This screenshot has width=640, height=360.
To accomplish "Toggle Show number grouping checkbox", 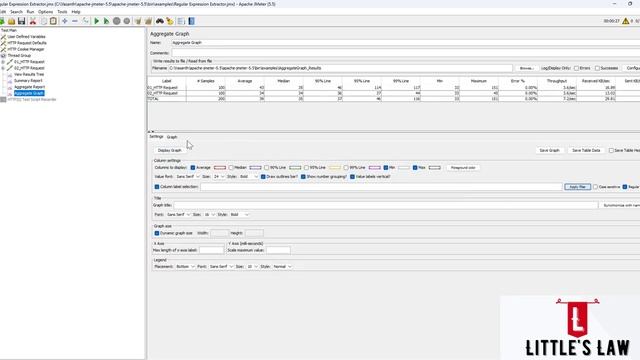I will click(x=303, y=177).
